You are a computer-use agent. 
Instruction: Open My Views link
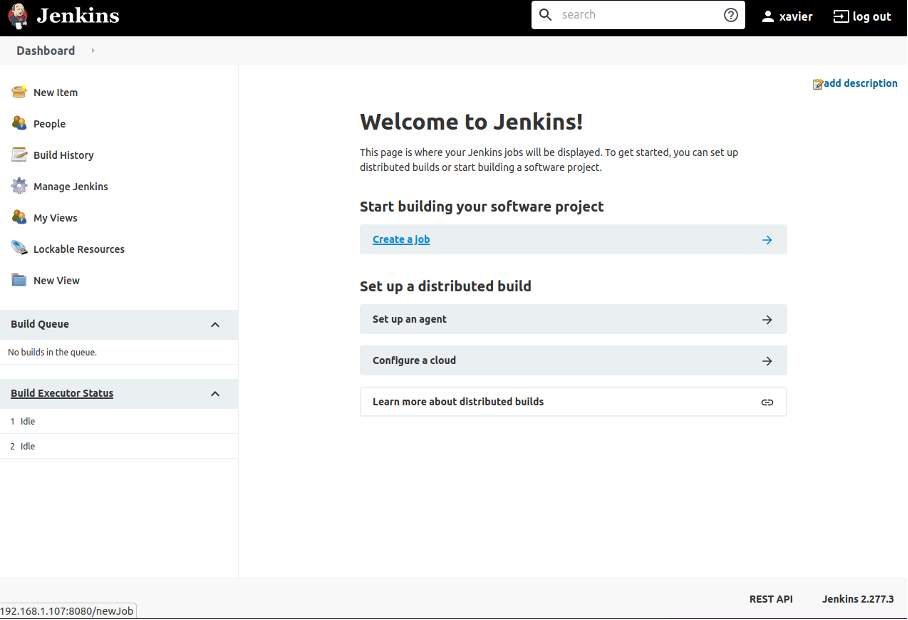click(x=56, y=218)
